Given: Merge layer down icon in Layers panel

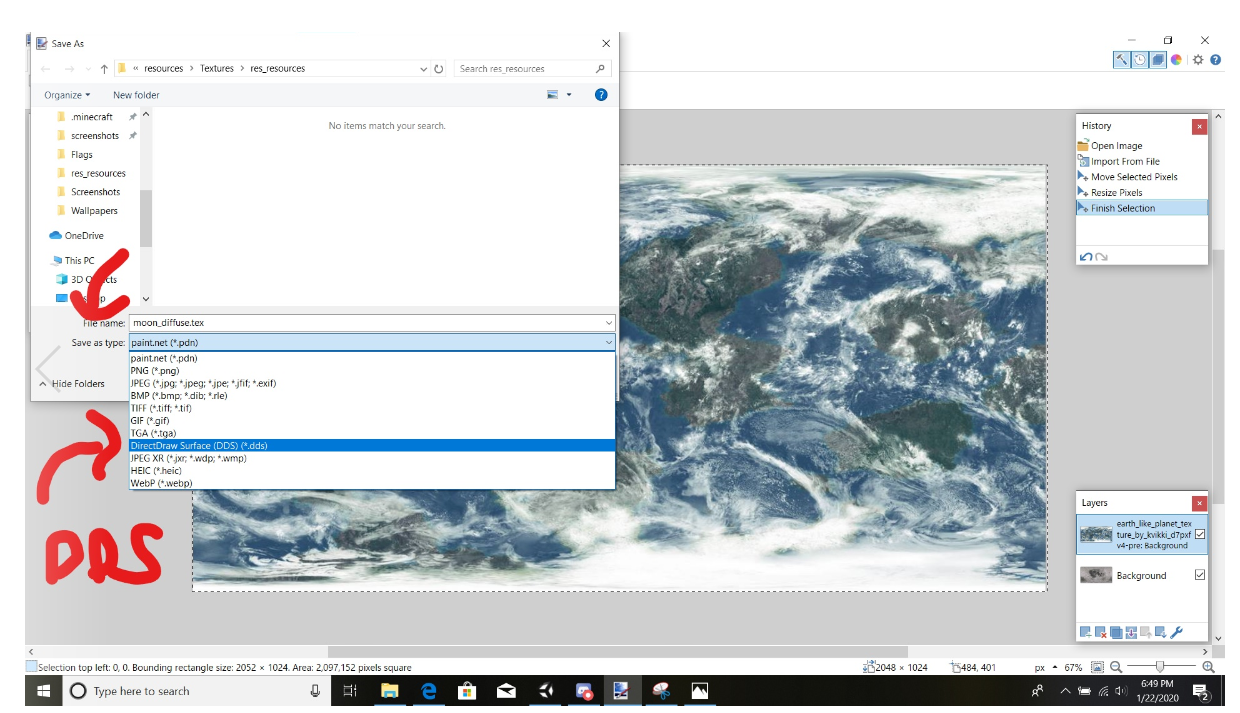Looking at the screenshot, I should tap(1130, 632).
